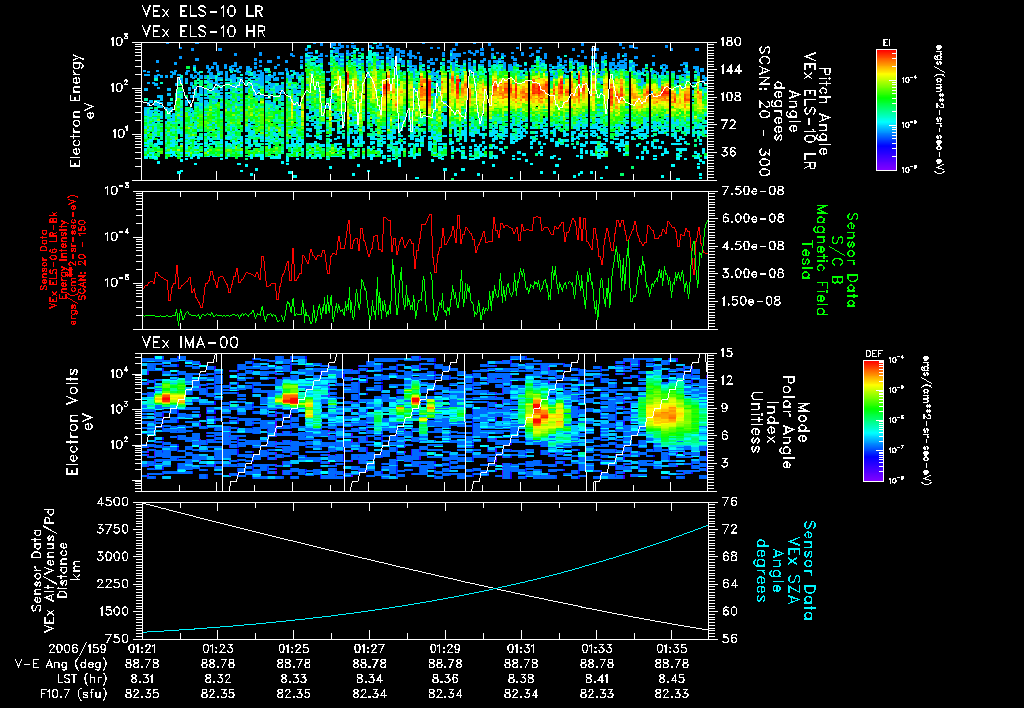This screenshot has width=1024, height=708.
Task: Click the LST value 8.31
Action: pyautogui.click(x=142, y=679)
